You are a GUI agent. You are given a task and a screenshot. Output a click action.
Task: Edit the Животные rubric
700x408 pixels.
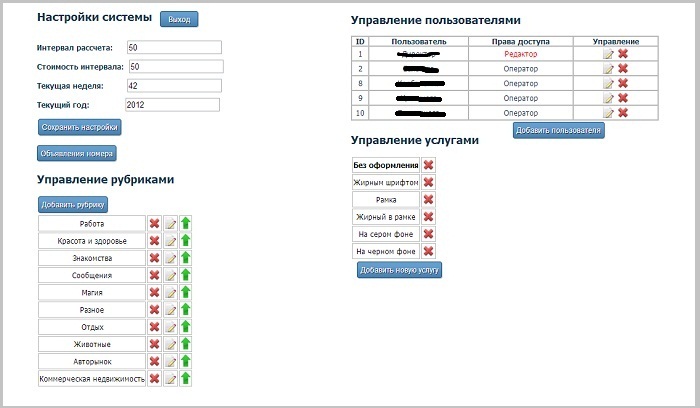click(x=171, y=344)
